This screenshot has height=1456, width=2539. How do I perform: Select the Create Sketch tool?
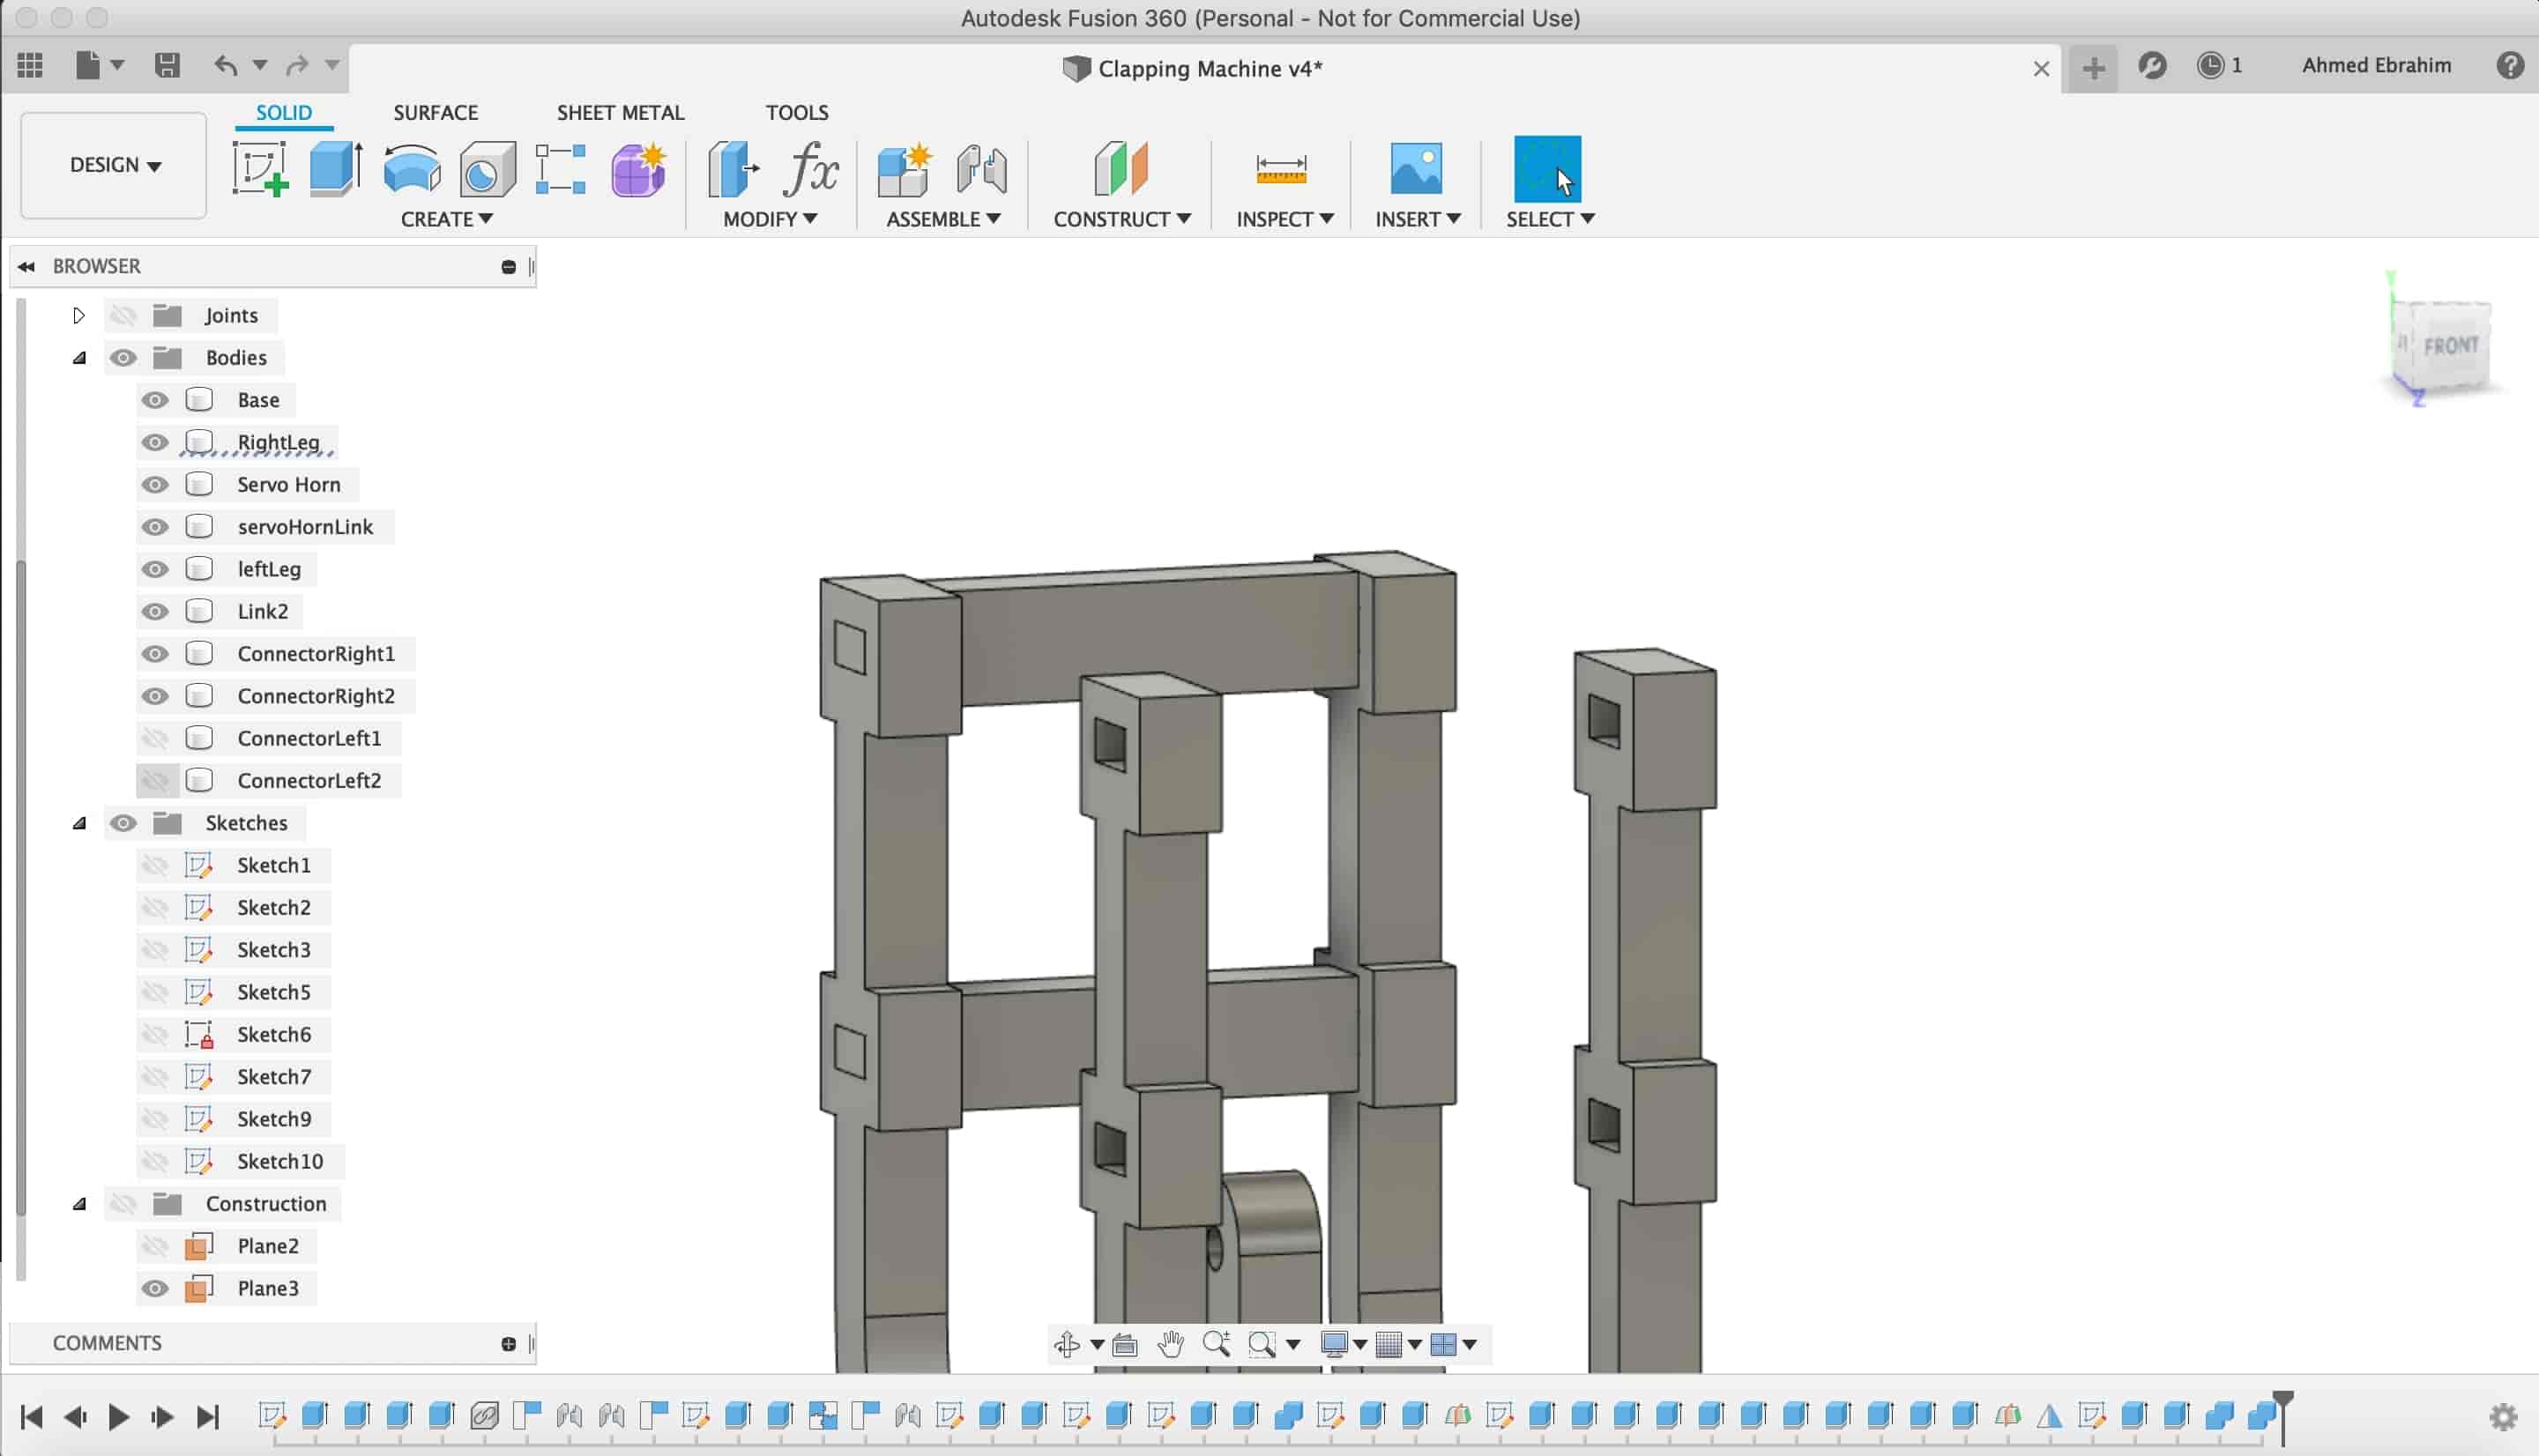pos(261,168)
